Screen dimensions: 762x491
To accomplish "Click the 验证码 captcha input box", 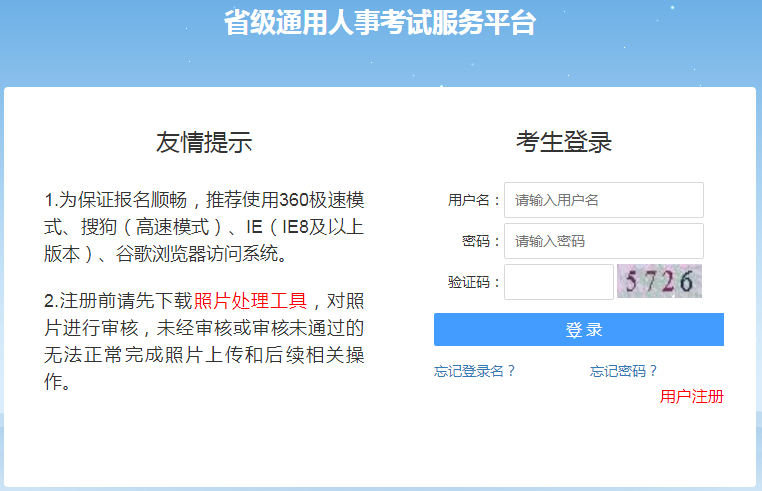I will (559, 282).
